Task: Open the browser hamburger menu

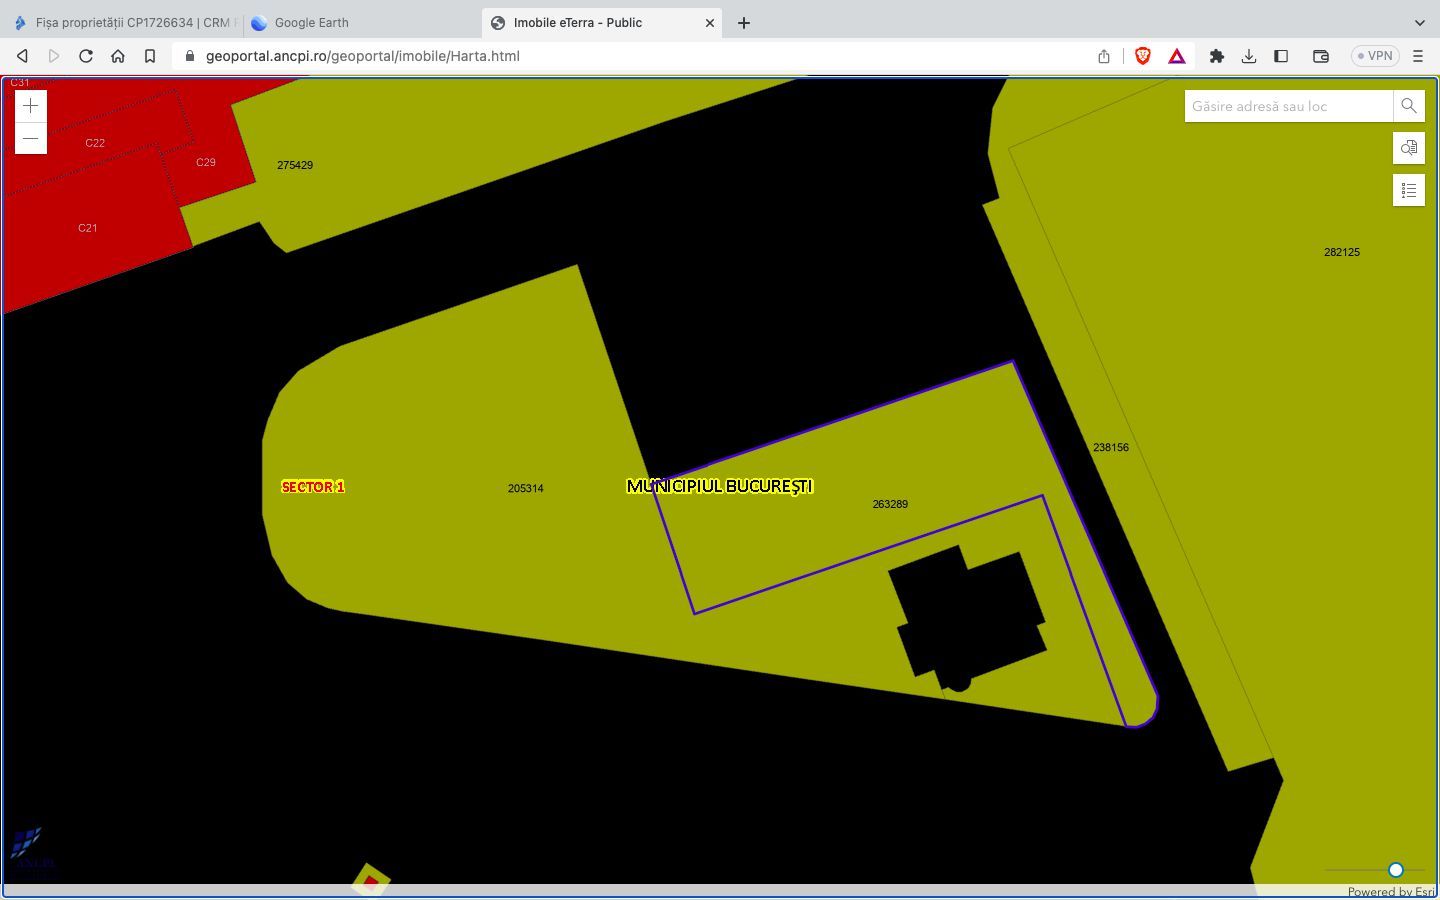Action: [1417, 56]
